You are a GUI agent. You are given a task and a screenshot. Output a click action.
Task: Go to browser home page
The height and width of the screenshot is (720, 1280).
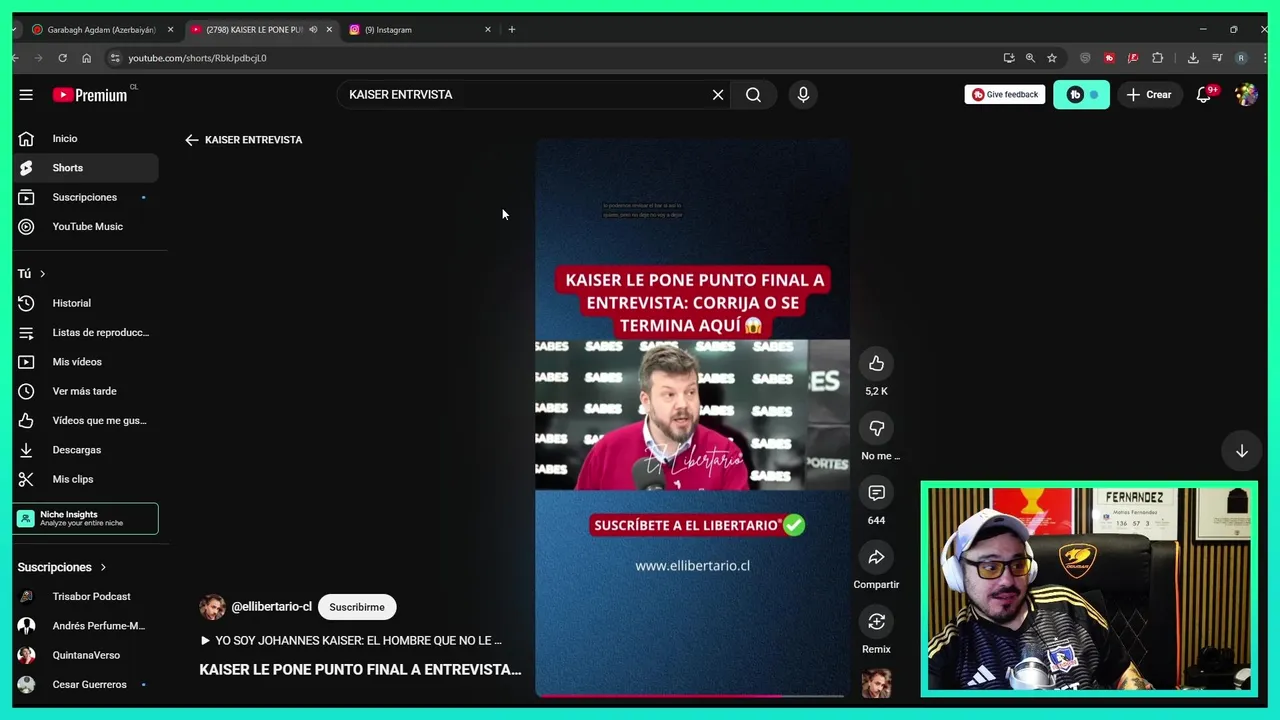(x=86, y=58)
